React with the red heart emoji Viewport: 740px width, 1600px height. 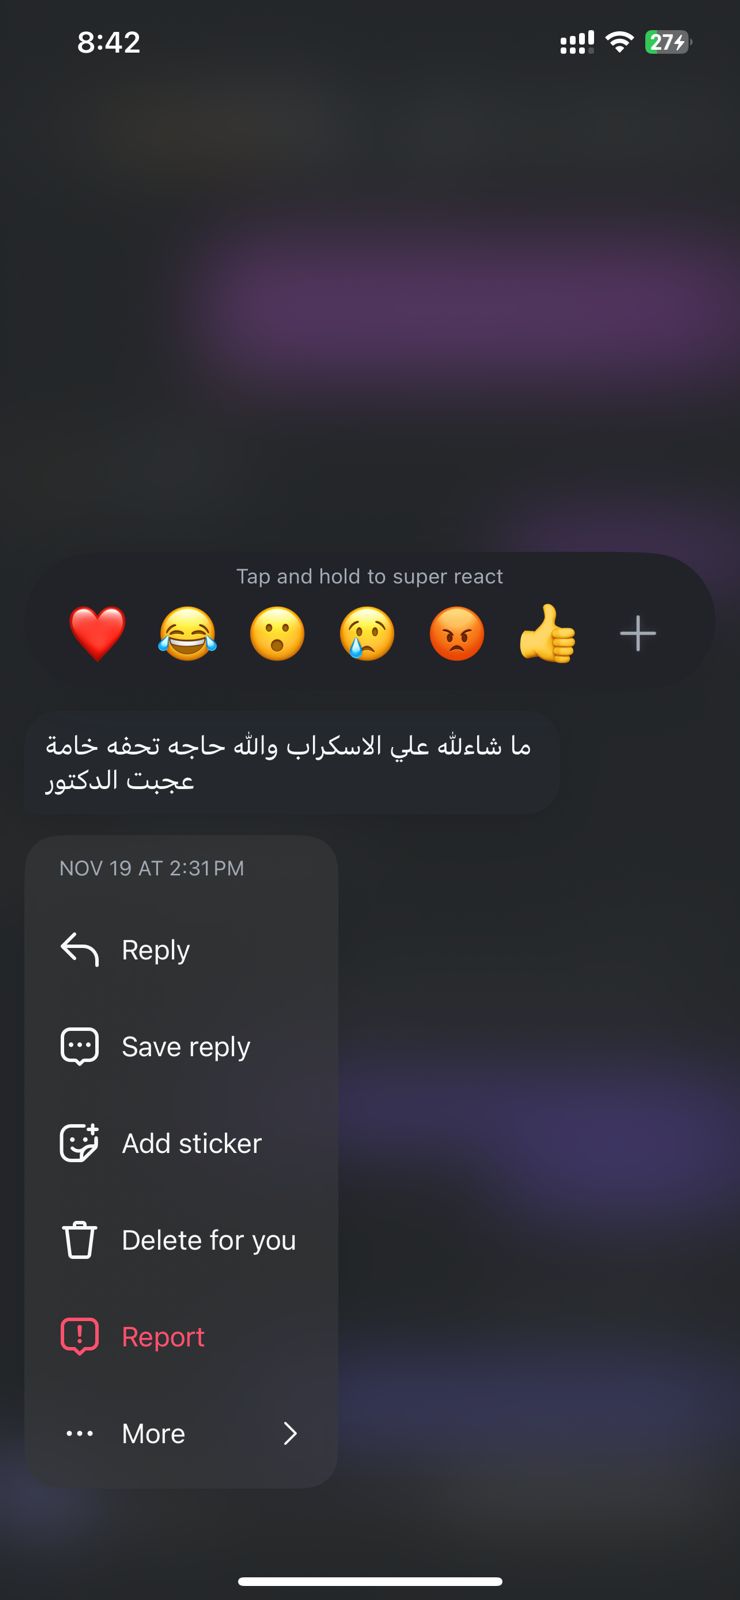[97, 634]
